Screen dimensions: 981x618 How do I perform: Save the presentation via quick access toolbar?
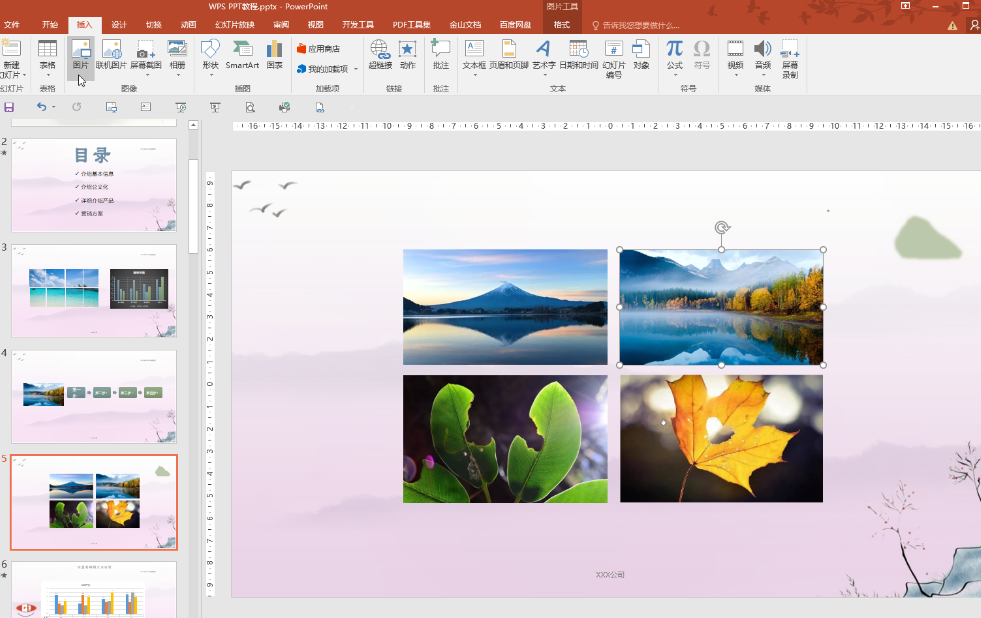click(9, 107)
